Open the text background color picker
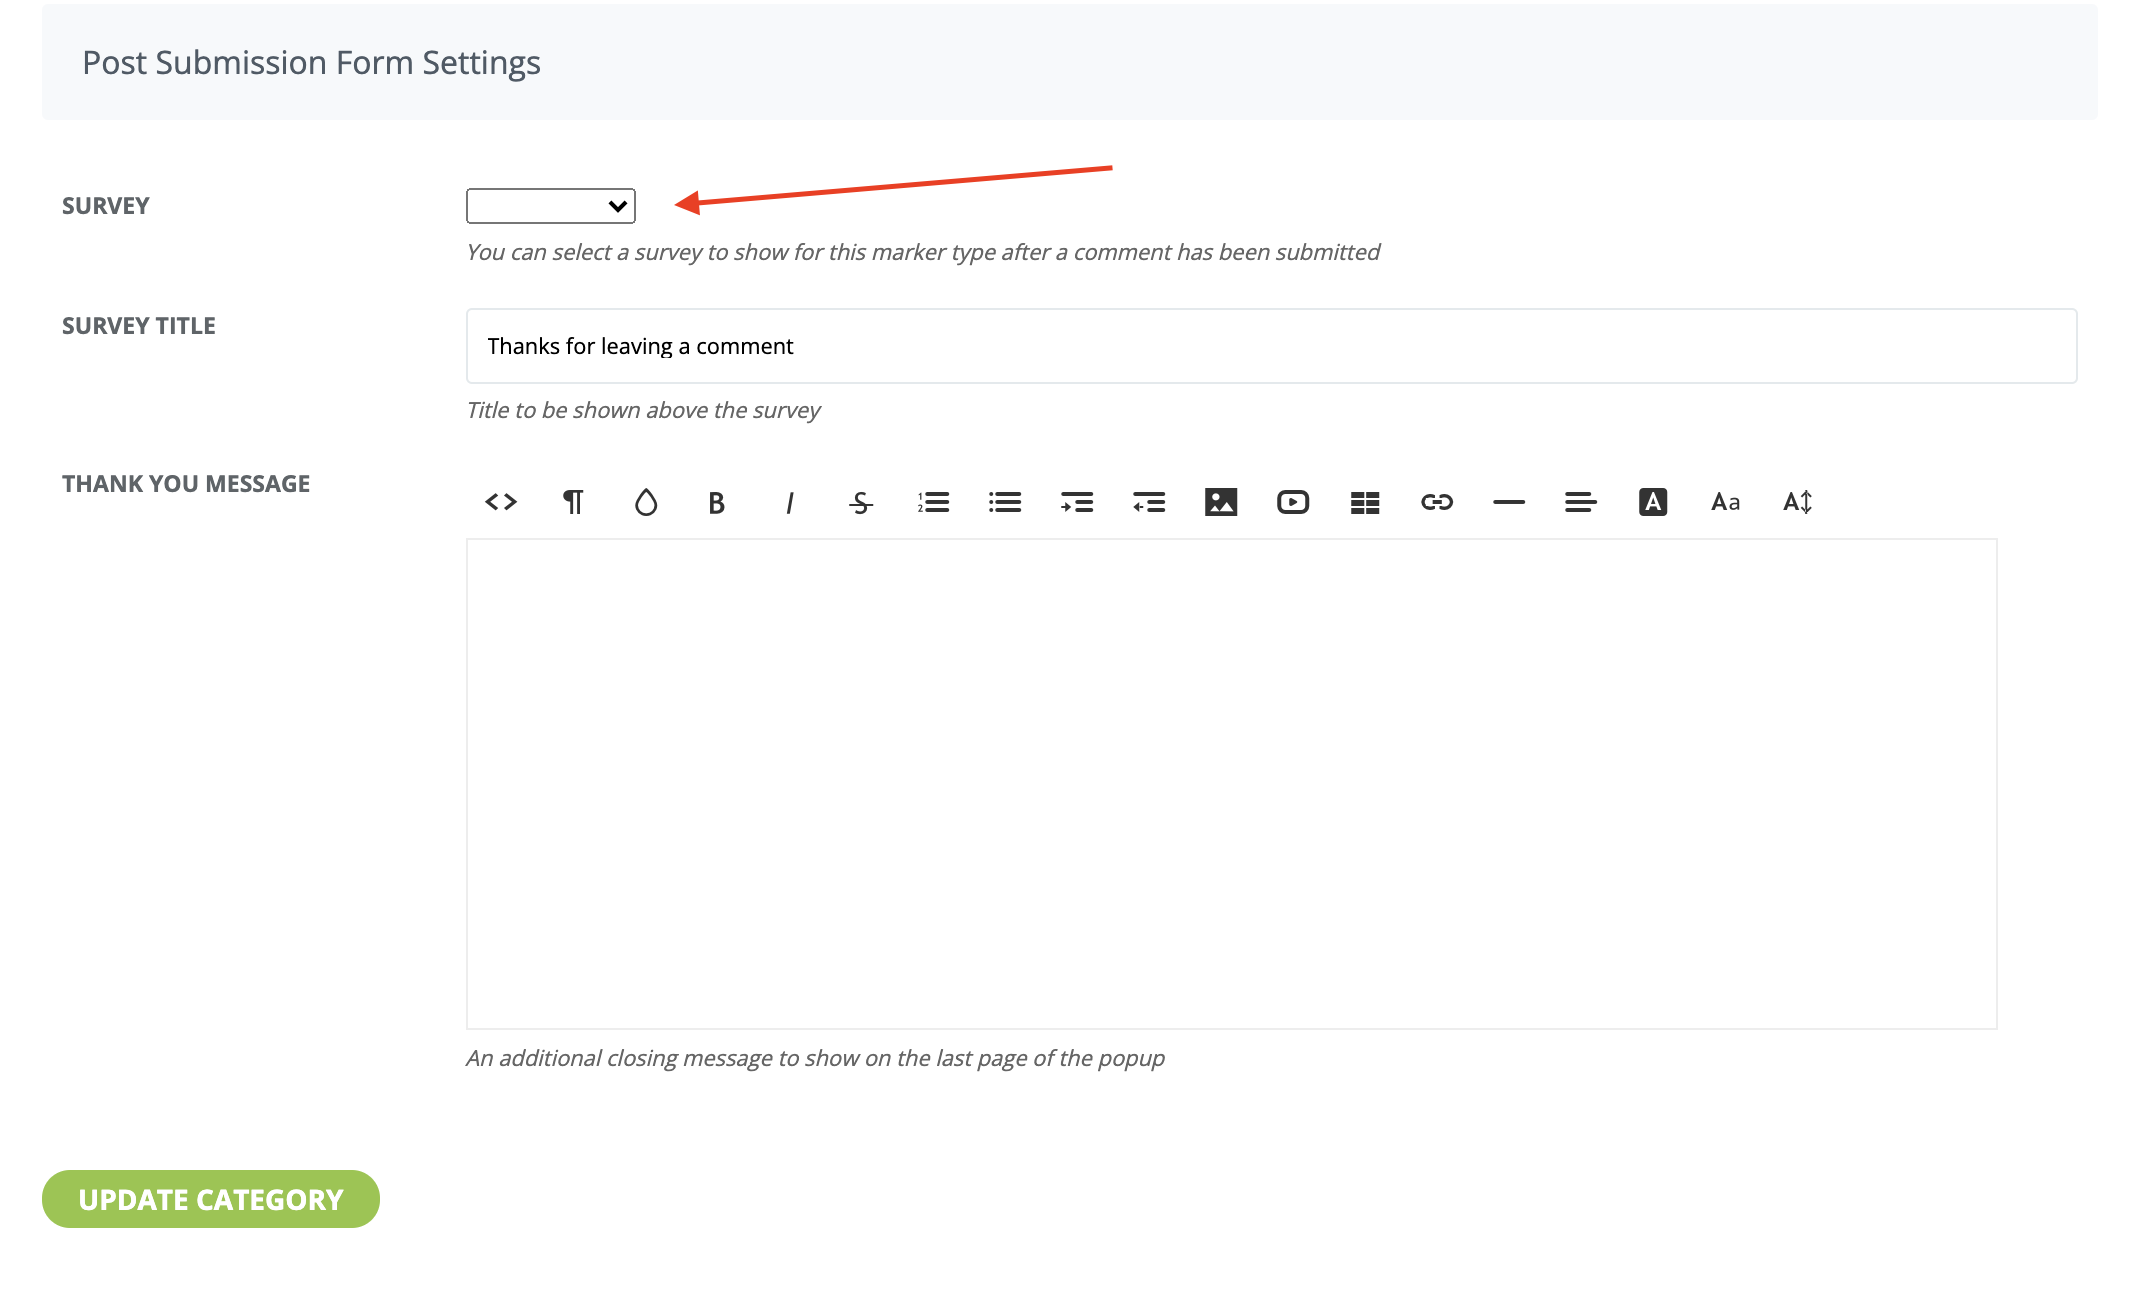The image size is (2130, 1308). point(1653,502)
